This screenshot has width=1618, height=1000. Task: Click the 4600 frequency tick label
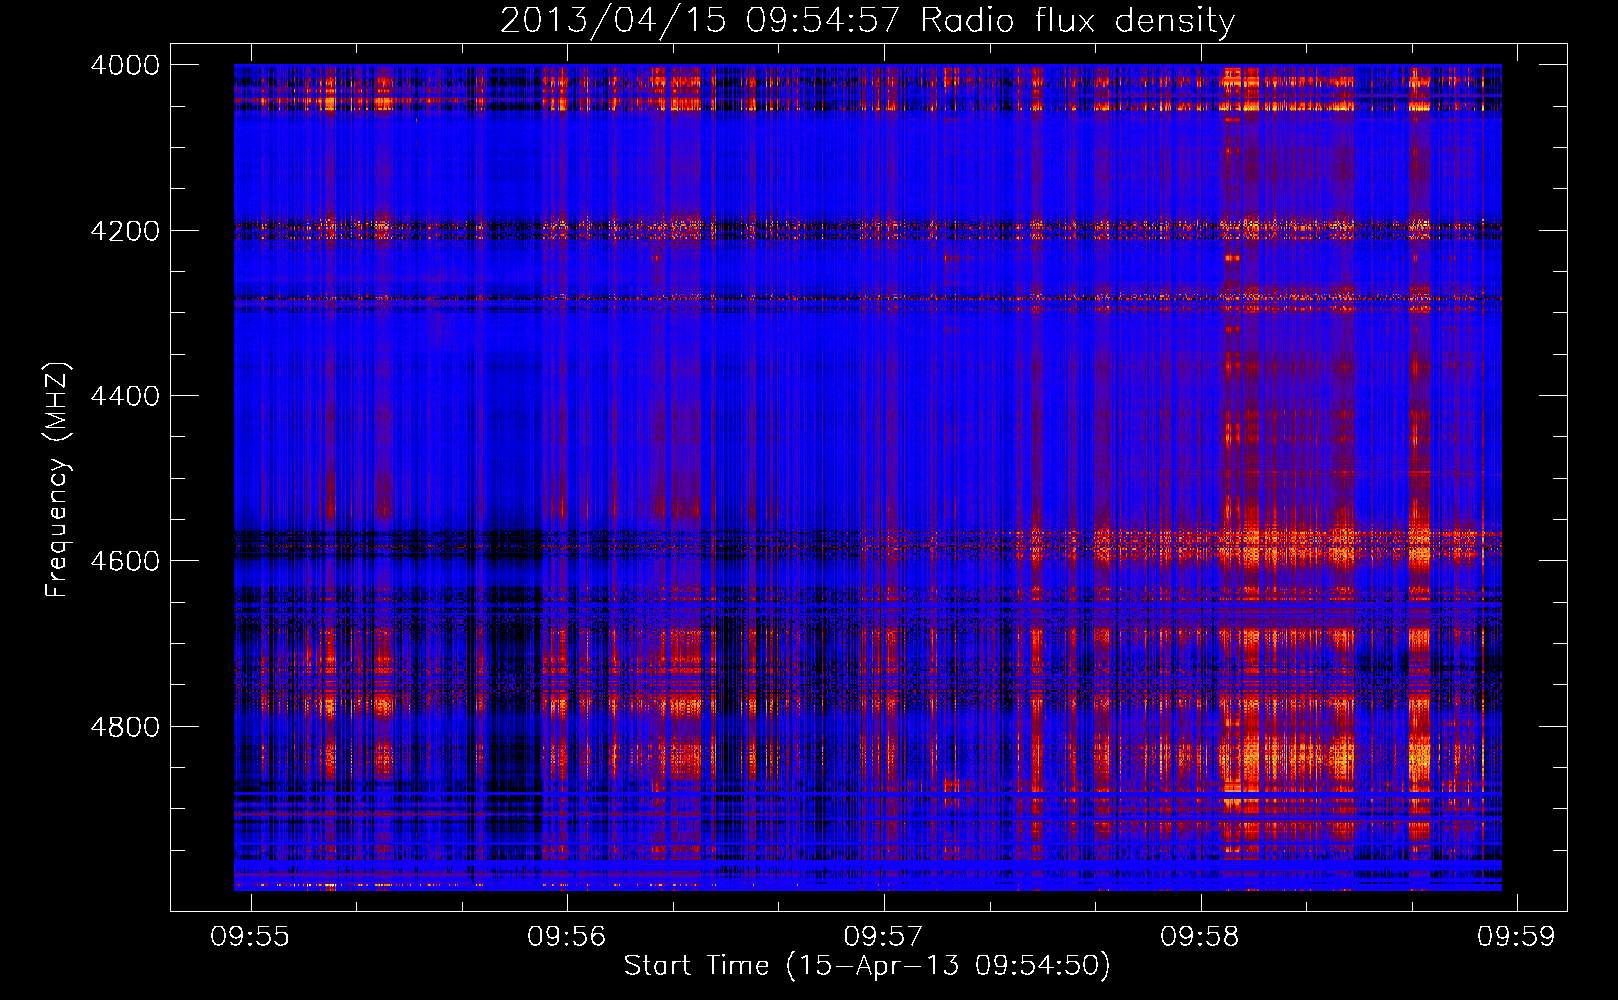click(x=125, y=561)
